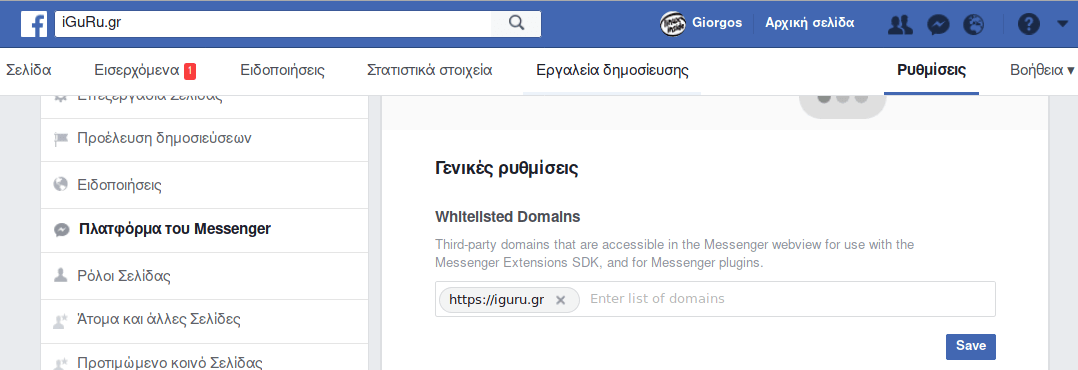
Task: Open friend requests icon
Action: (900, 25)
